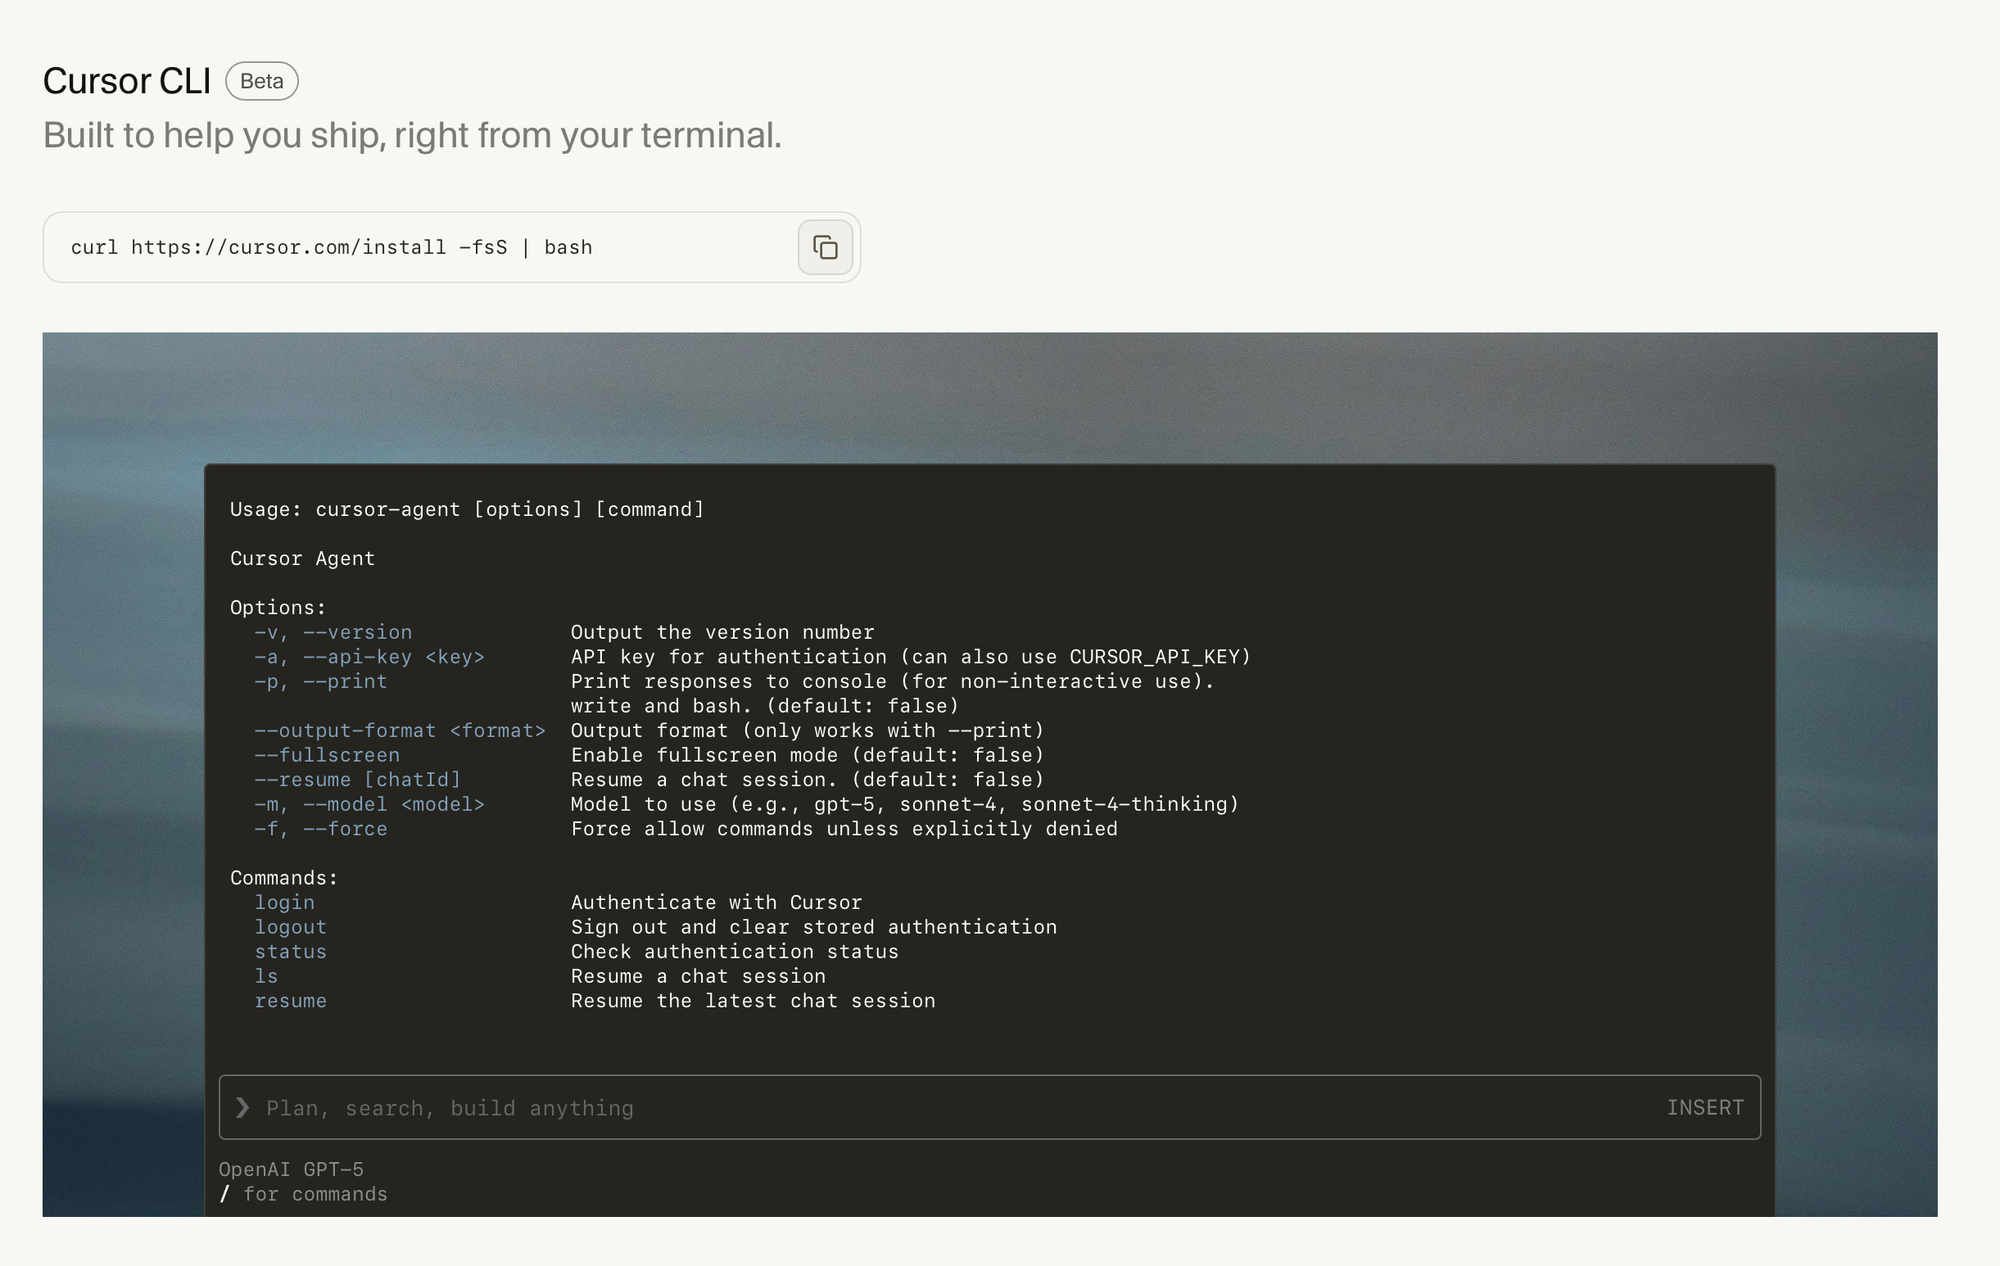This screenshot has height=1266, width=2000.
Task: Click the OpenAI GPT-5 model label
Action: tap(291, 1169)
